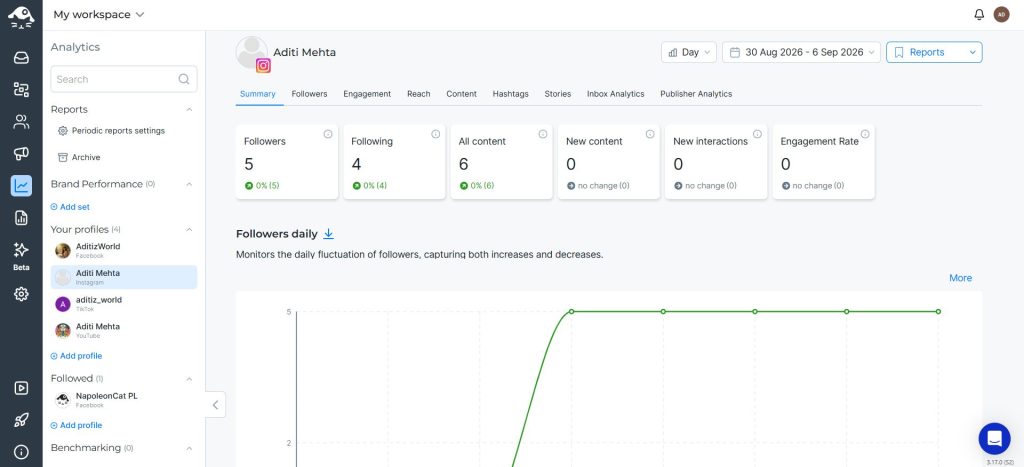Show info for All content card
Screen dimensions: 1024x467
tap(543, 134)
